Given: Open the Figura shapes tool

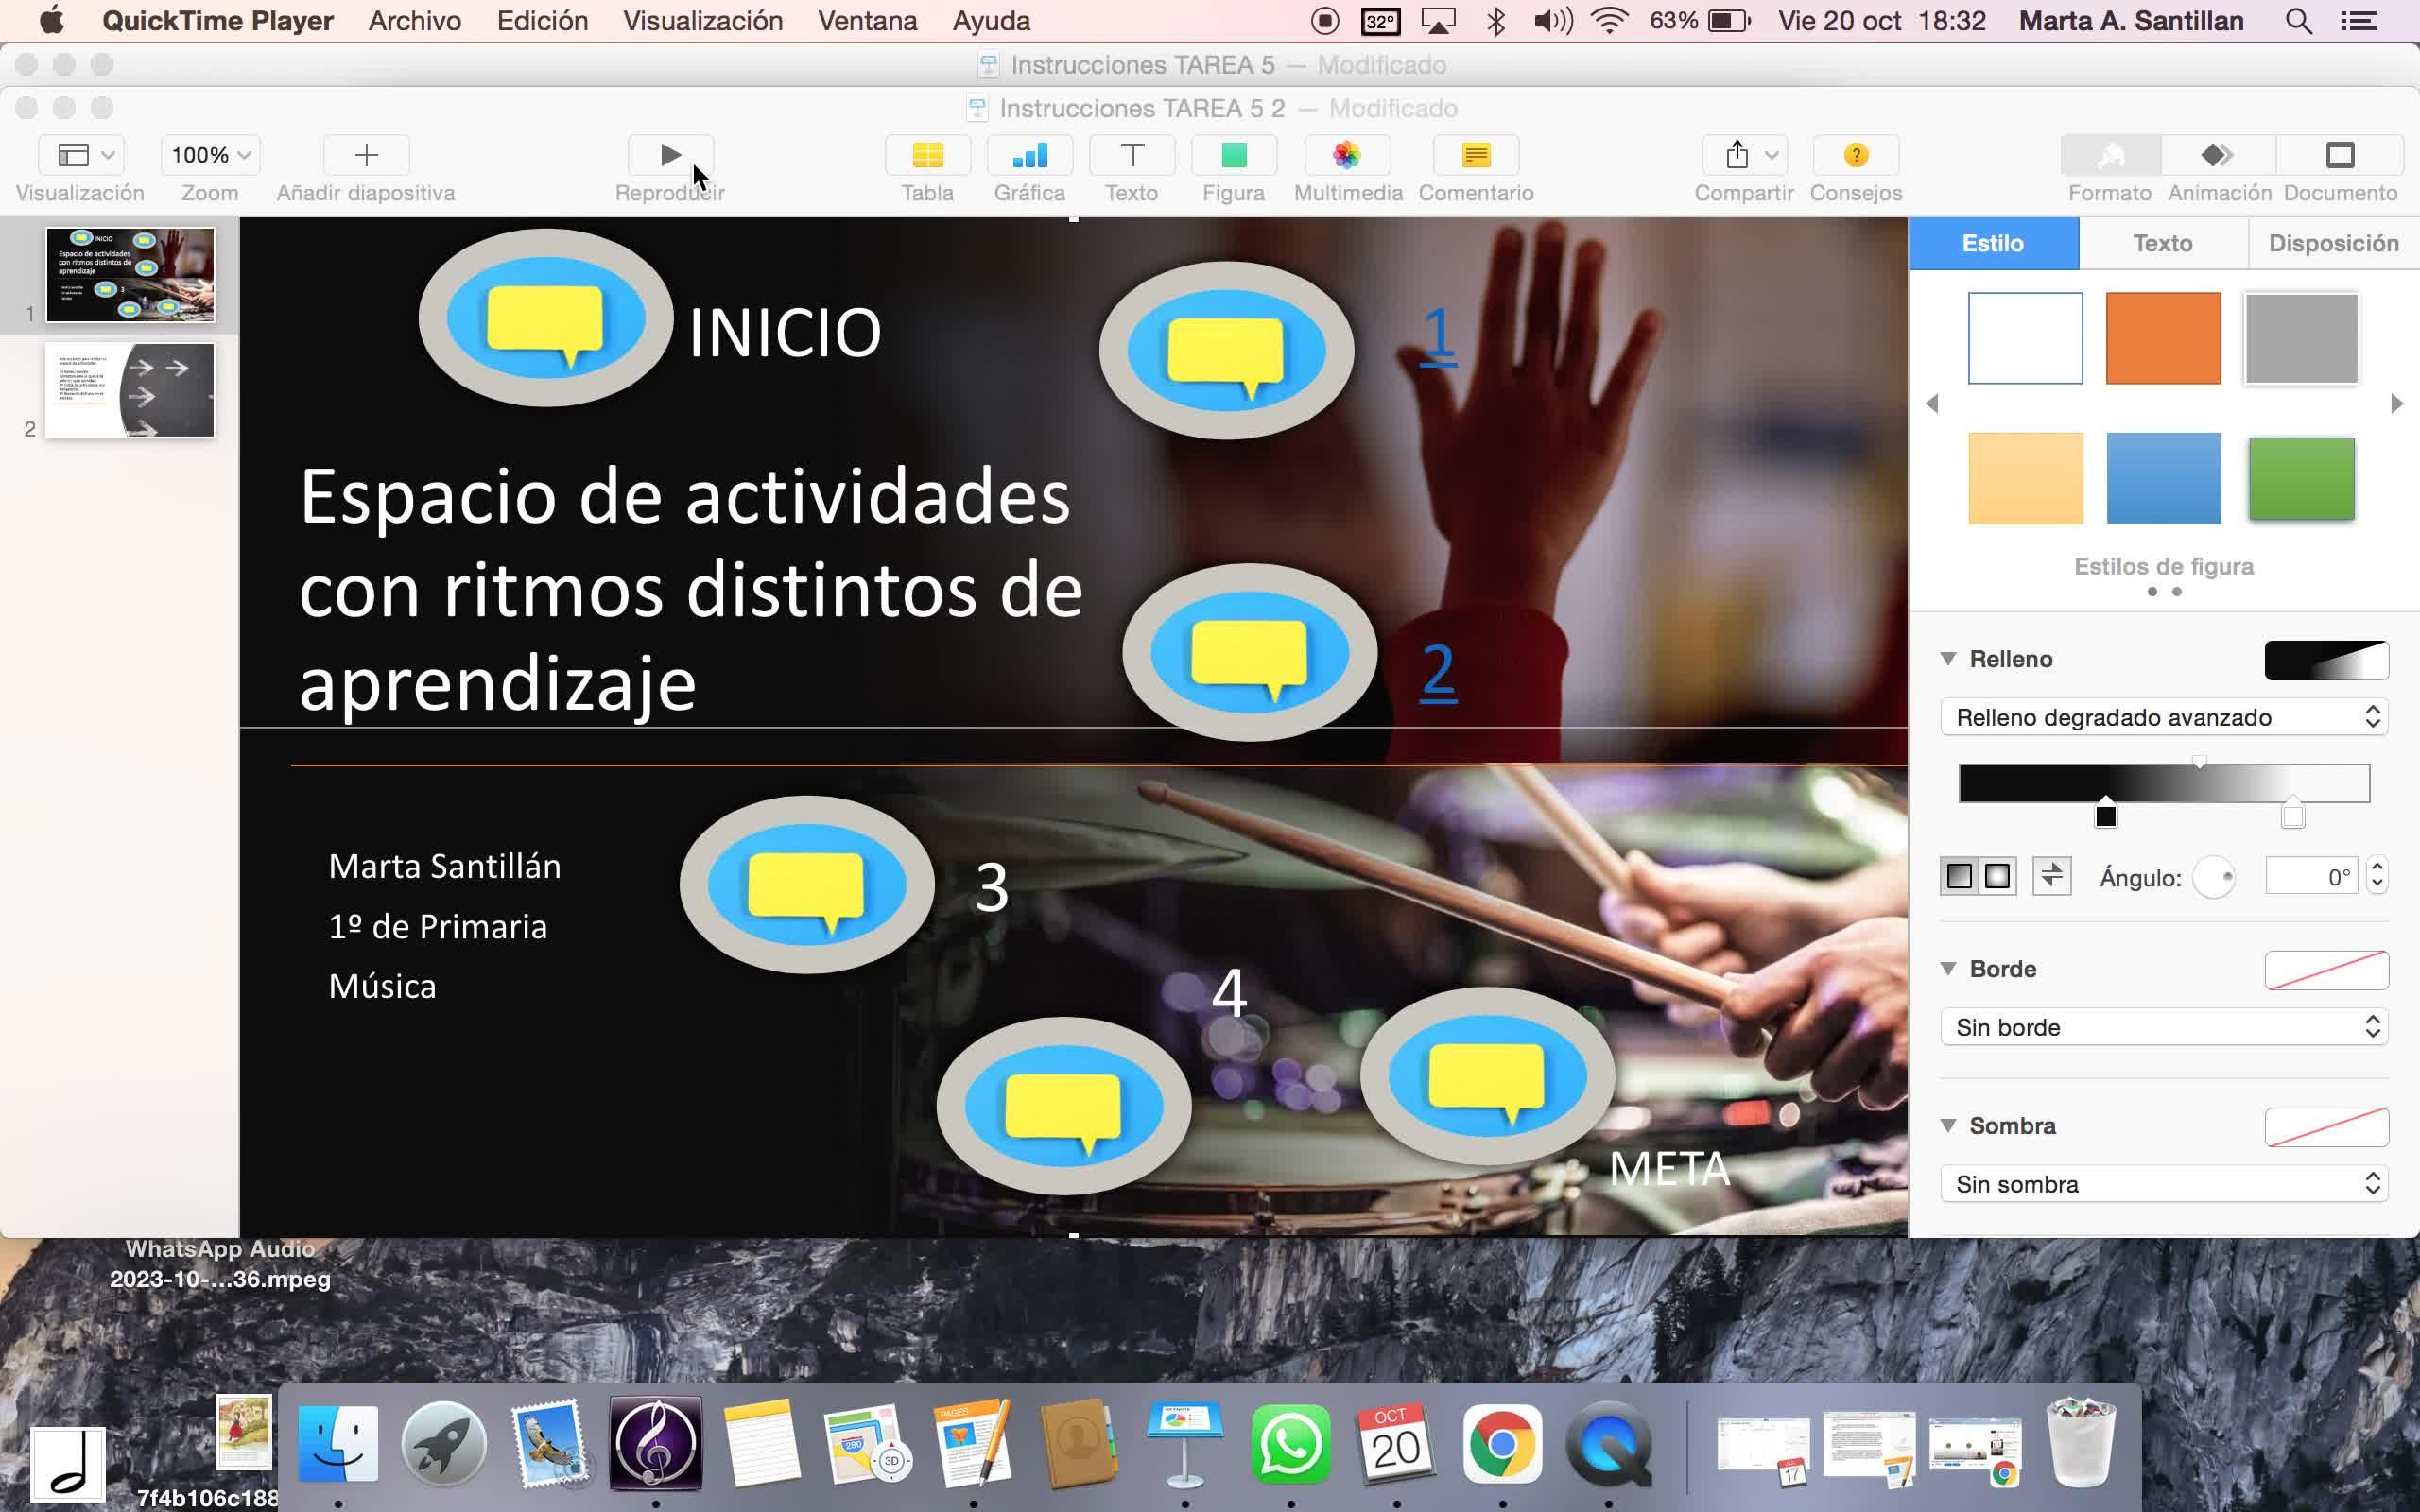Looking at the screenshot, I should (1233, 155).
